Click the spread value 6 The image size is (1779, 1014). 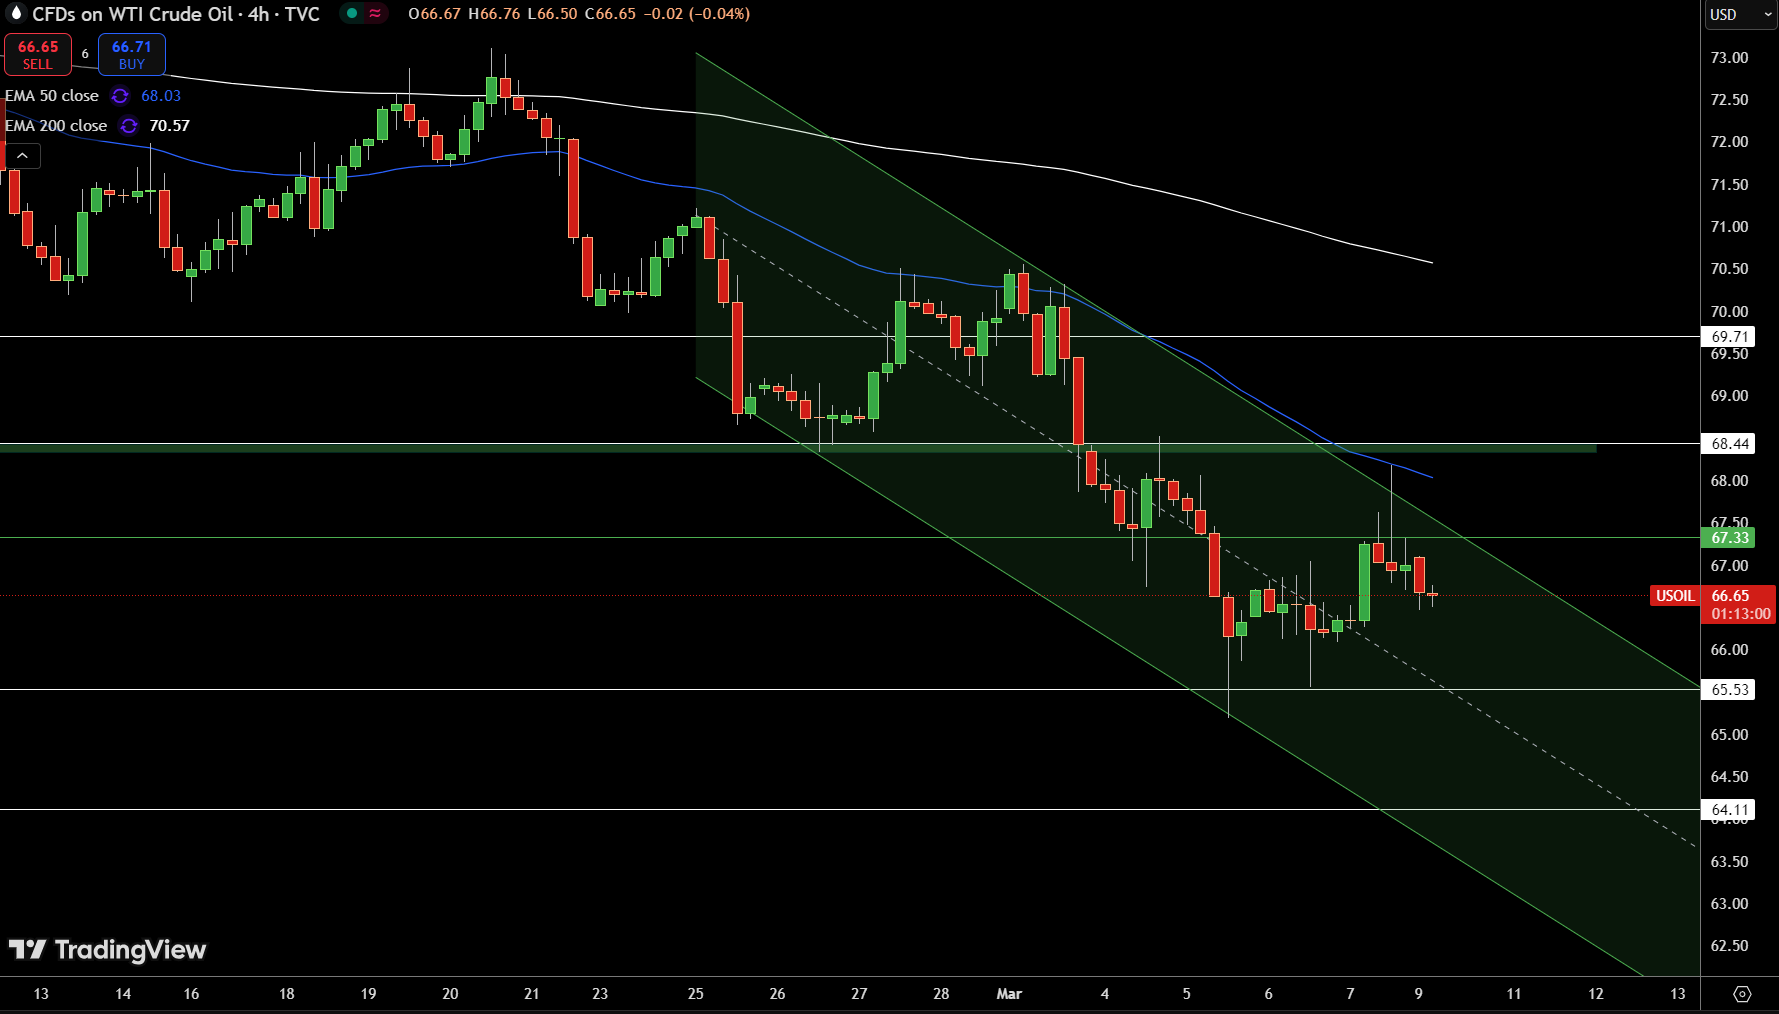pos(85,54)
